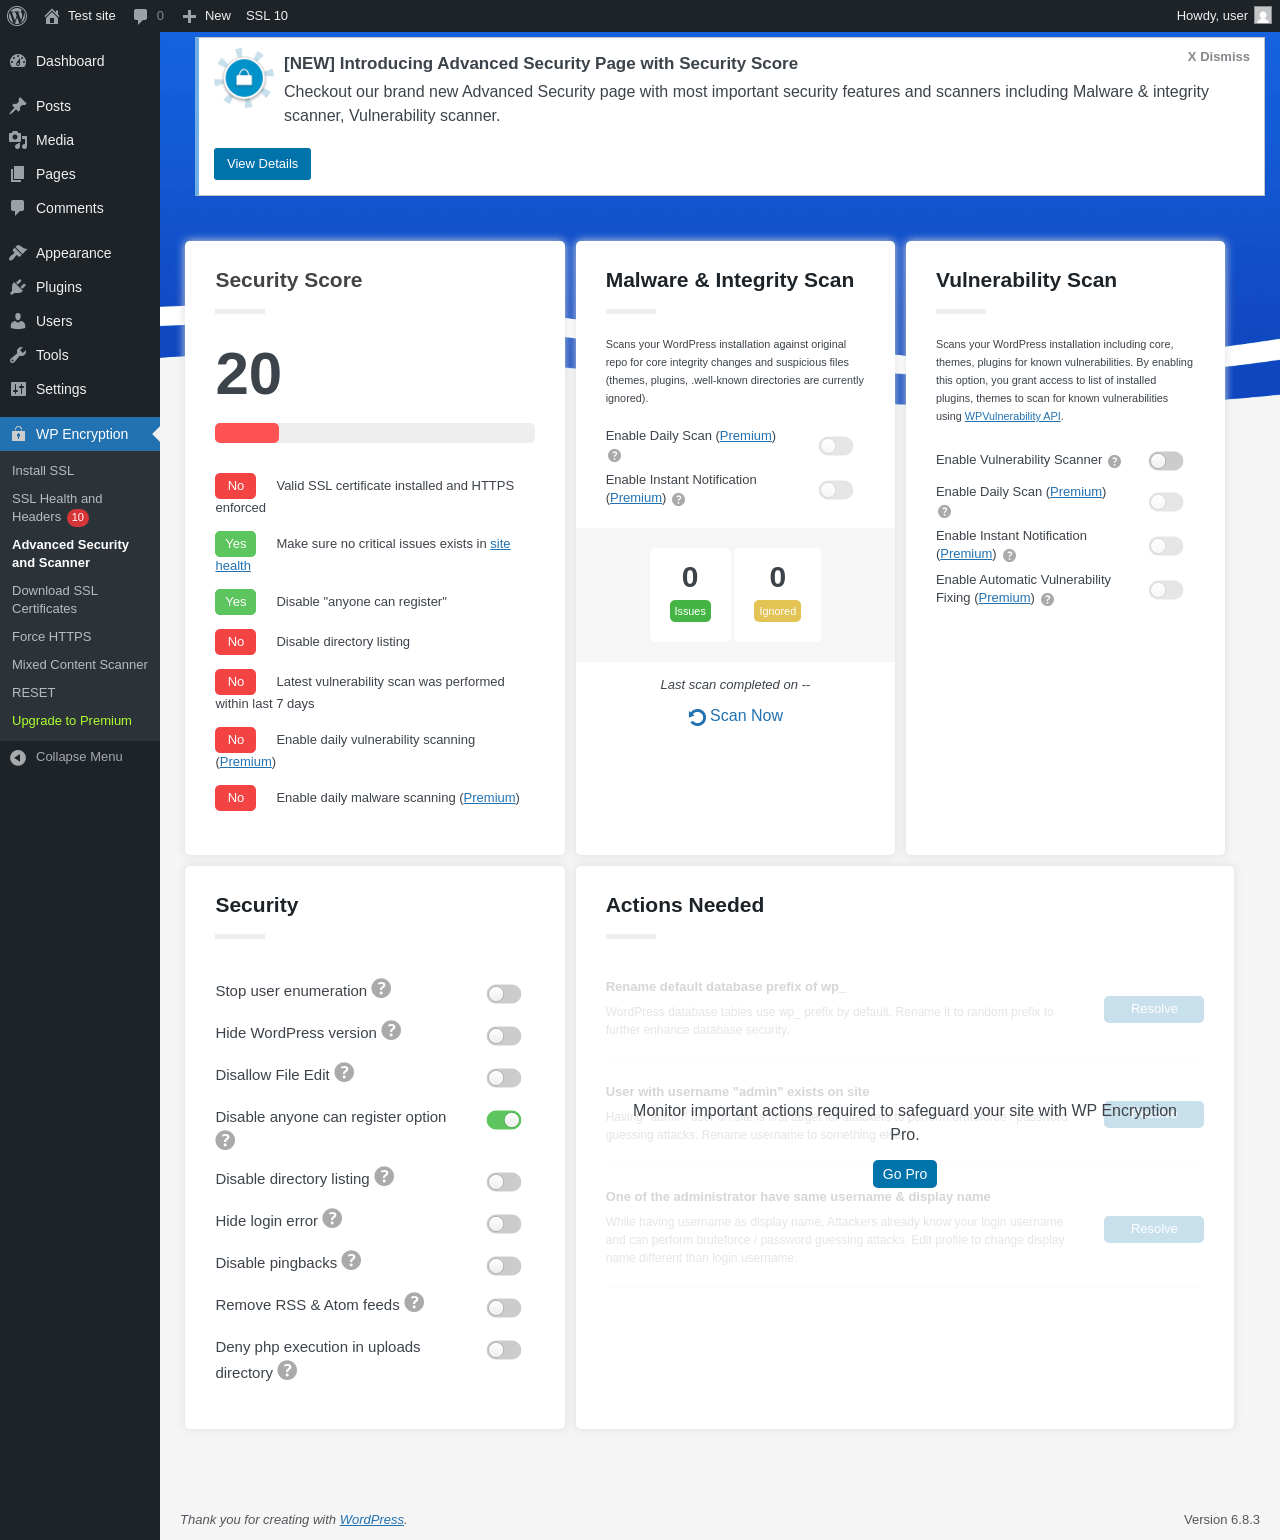Toggle Malware Enable Instant Notification switch
Viewport: 1280px width, 1540px height.
tap(836, 490)
